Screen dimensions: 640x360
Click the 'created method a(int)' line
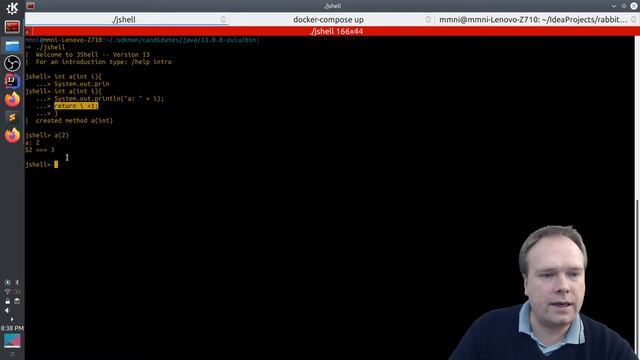pos(74,121)
